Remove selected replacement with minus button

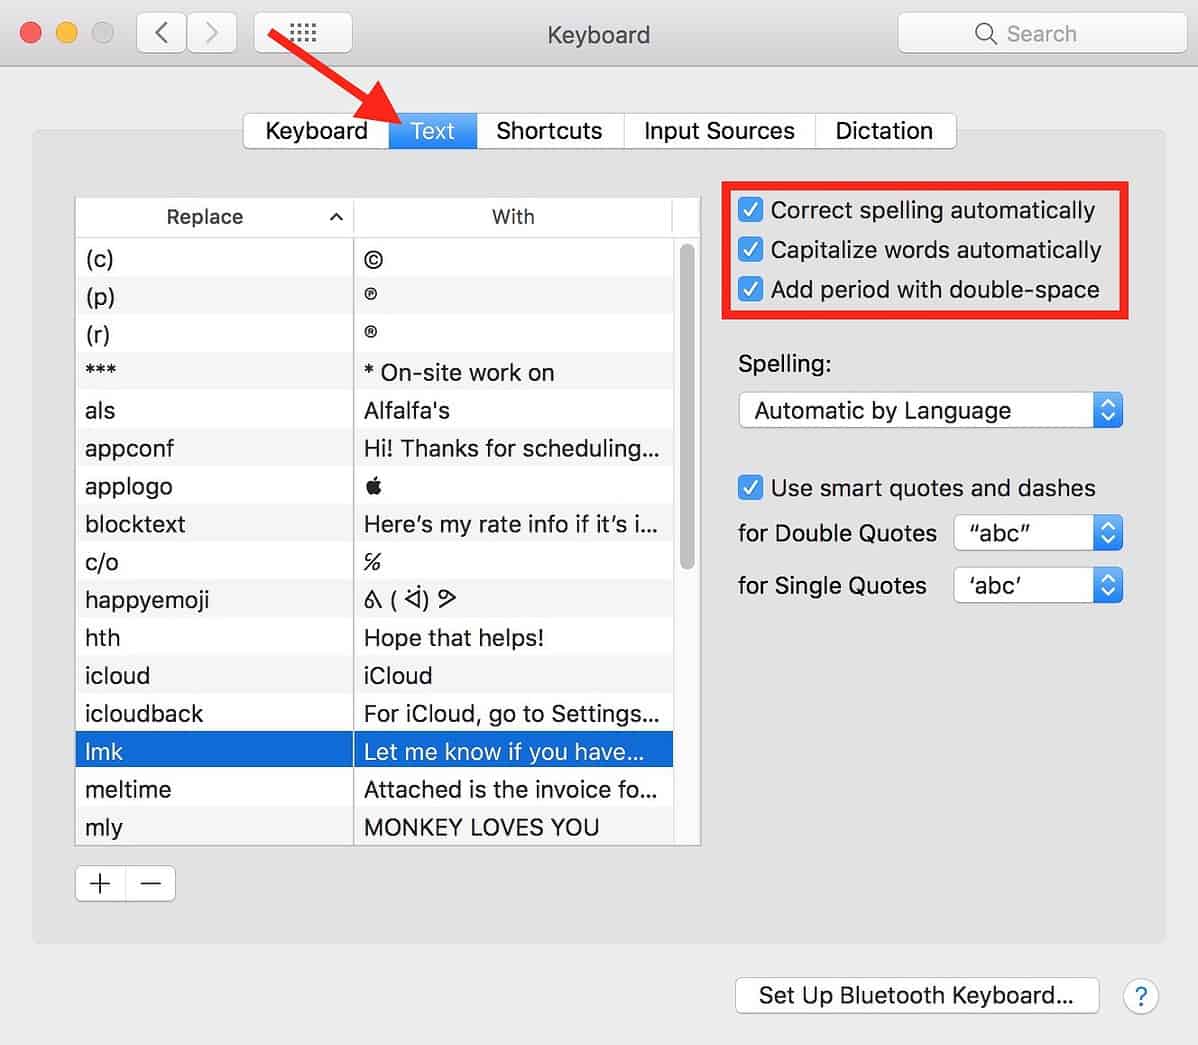(150, 883)
